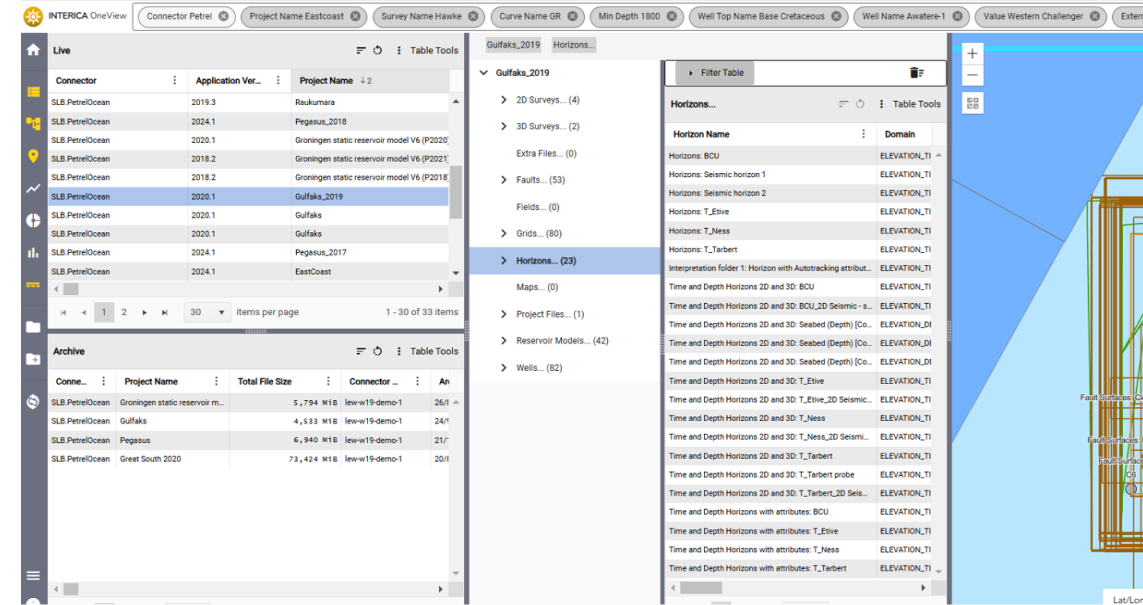Zoom out on the map
Viewport: 1143px width, 605px height.
[x=972, y=75]
